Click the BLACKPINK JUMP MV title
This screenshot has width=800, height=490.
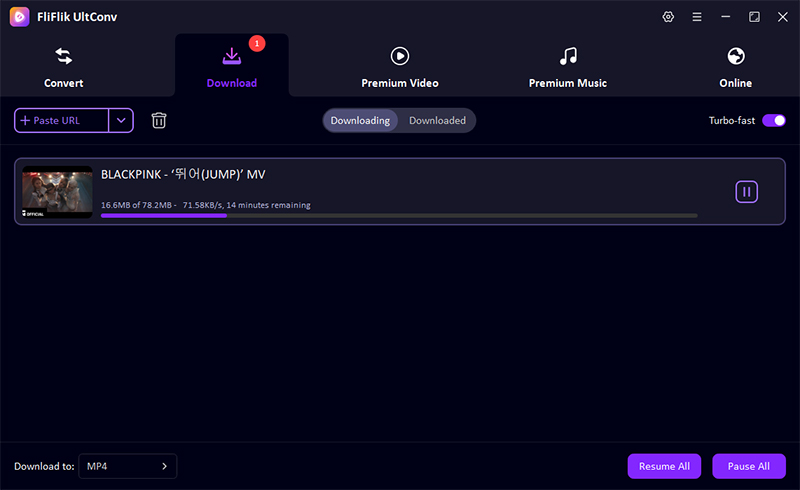pos(183,174)
